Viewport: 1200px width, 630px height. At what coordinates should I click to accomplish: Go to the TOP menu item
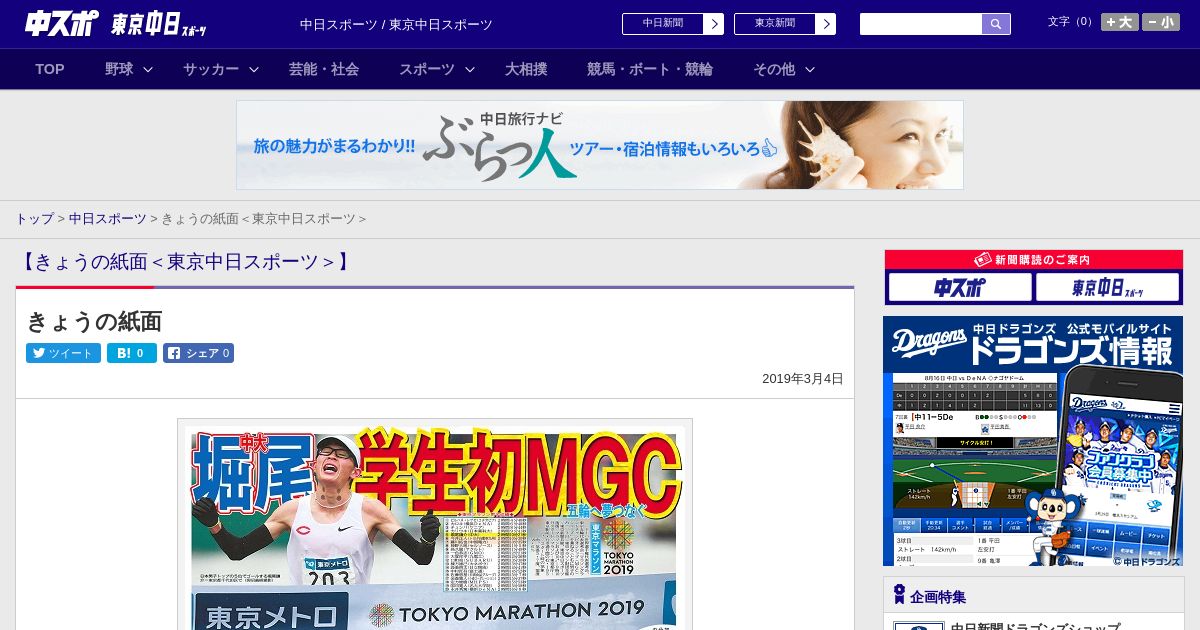(x=50, y=69)
